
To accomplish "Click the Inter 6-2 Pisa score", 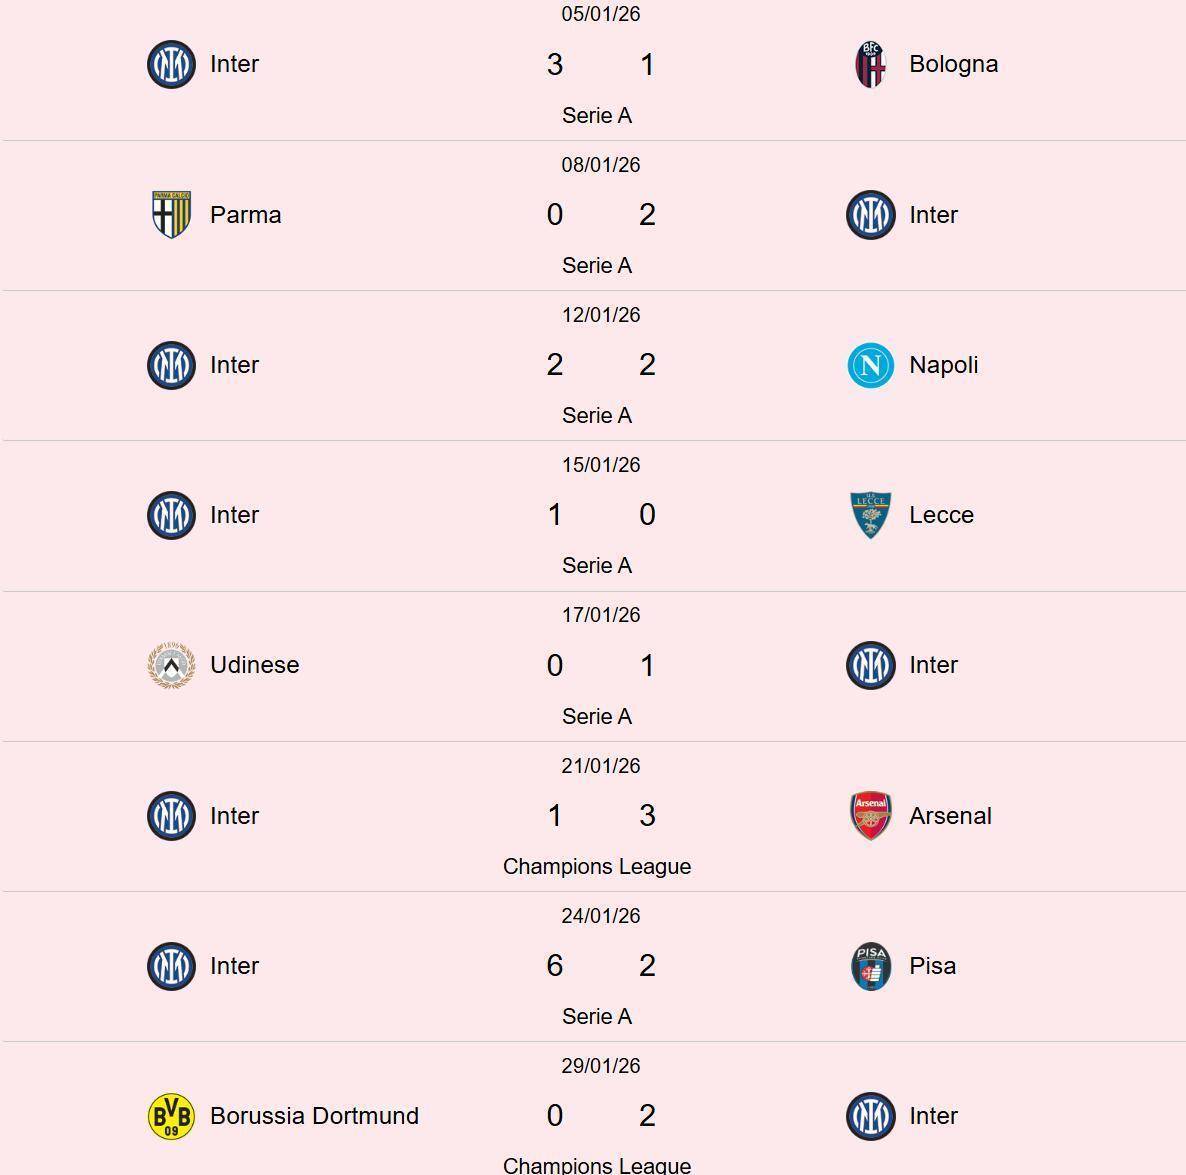I will coord(600,966).
